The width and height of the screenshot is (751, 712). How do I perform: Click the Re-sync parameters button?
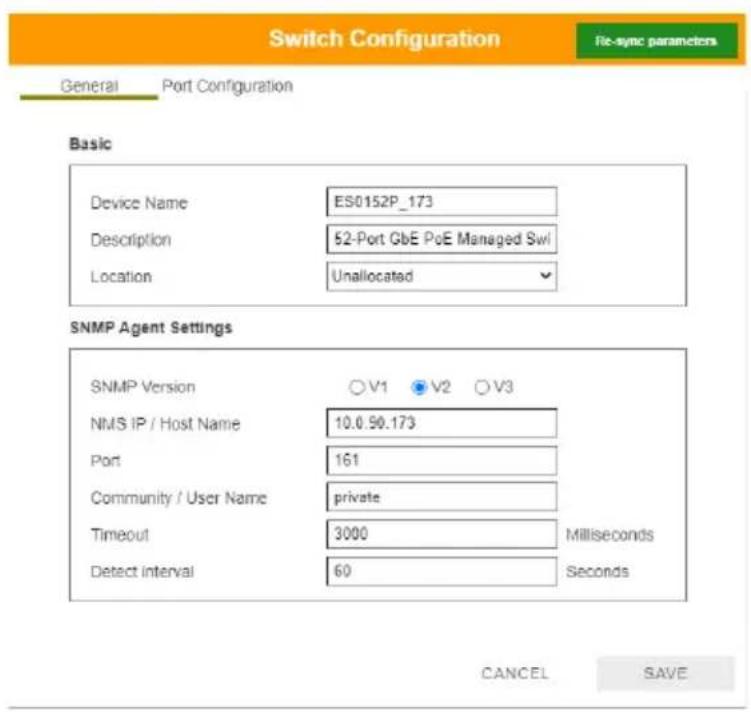pyautogui.click(x=656, y=41)
